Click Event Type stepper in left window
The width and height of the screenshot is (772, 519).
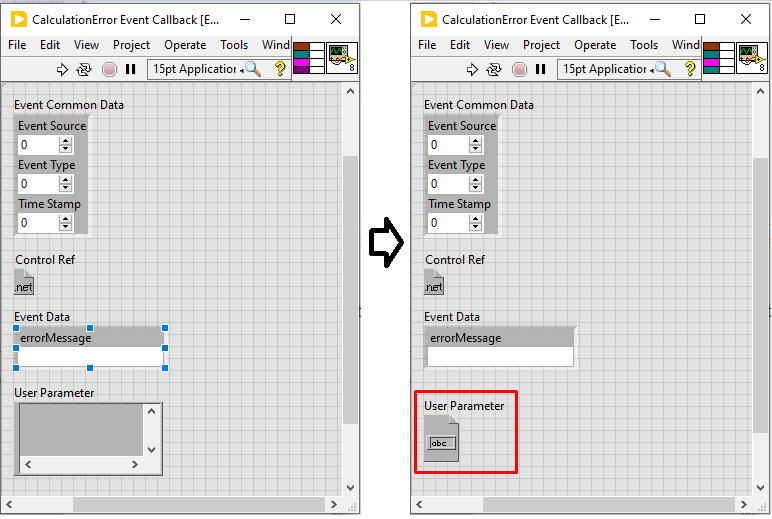(x=65, y=184)
